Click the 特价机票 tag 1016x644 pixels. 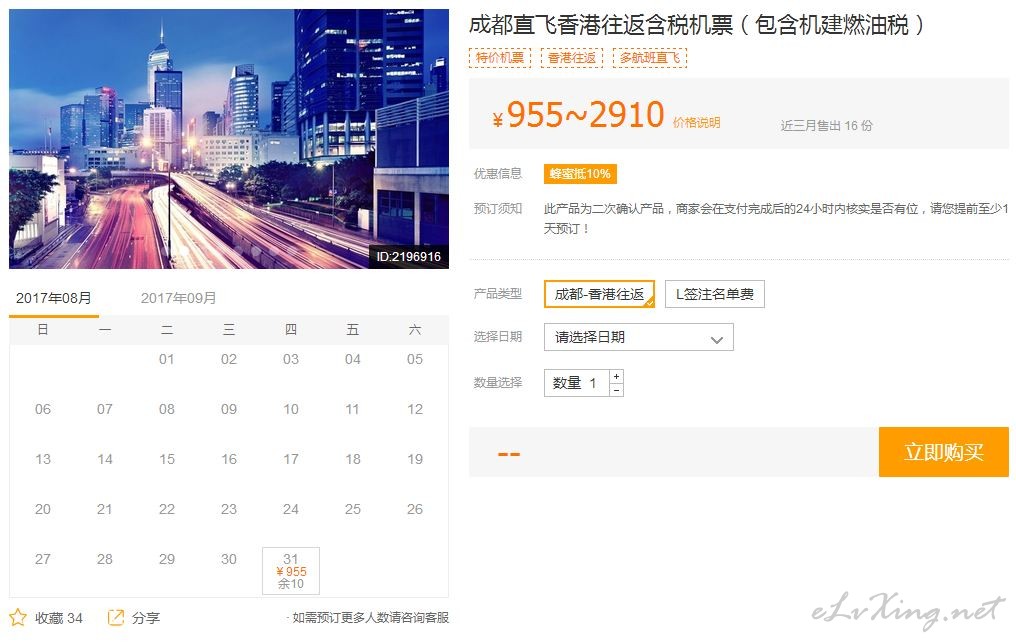(500, 58)
